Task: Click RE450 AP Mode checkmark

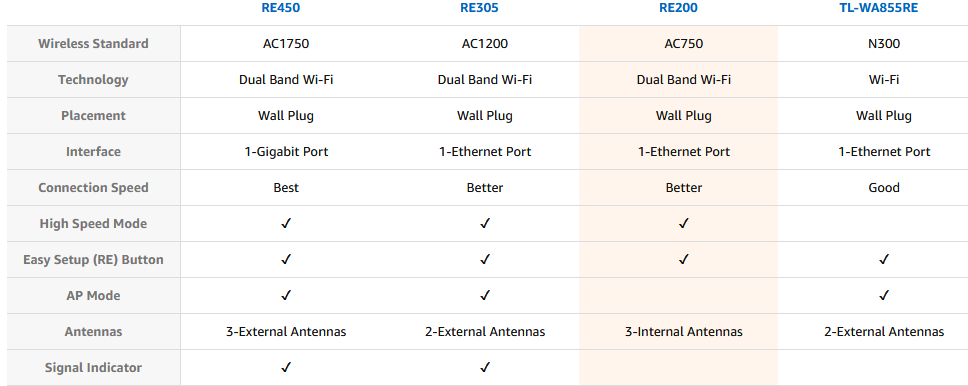Action: pos(286,295)
